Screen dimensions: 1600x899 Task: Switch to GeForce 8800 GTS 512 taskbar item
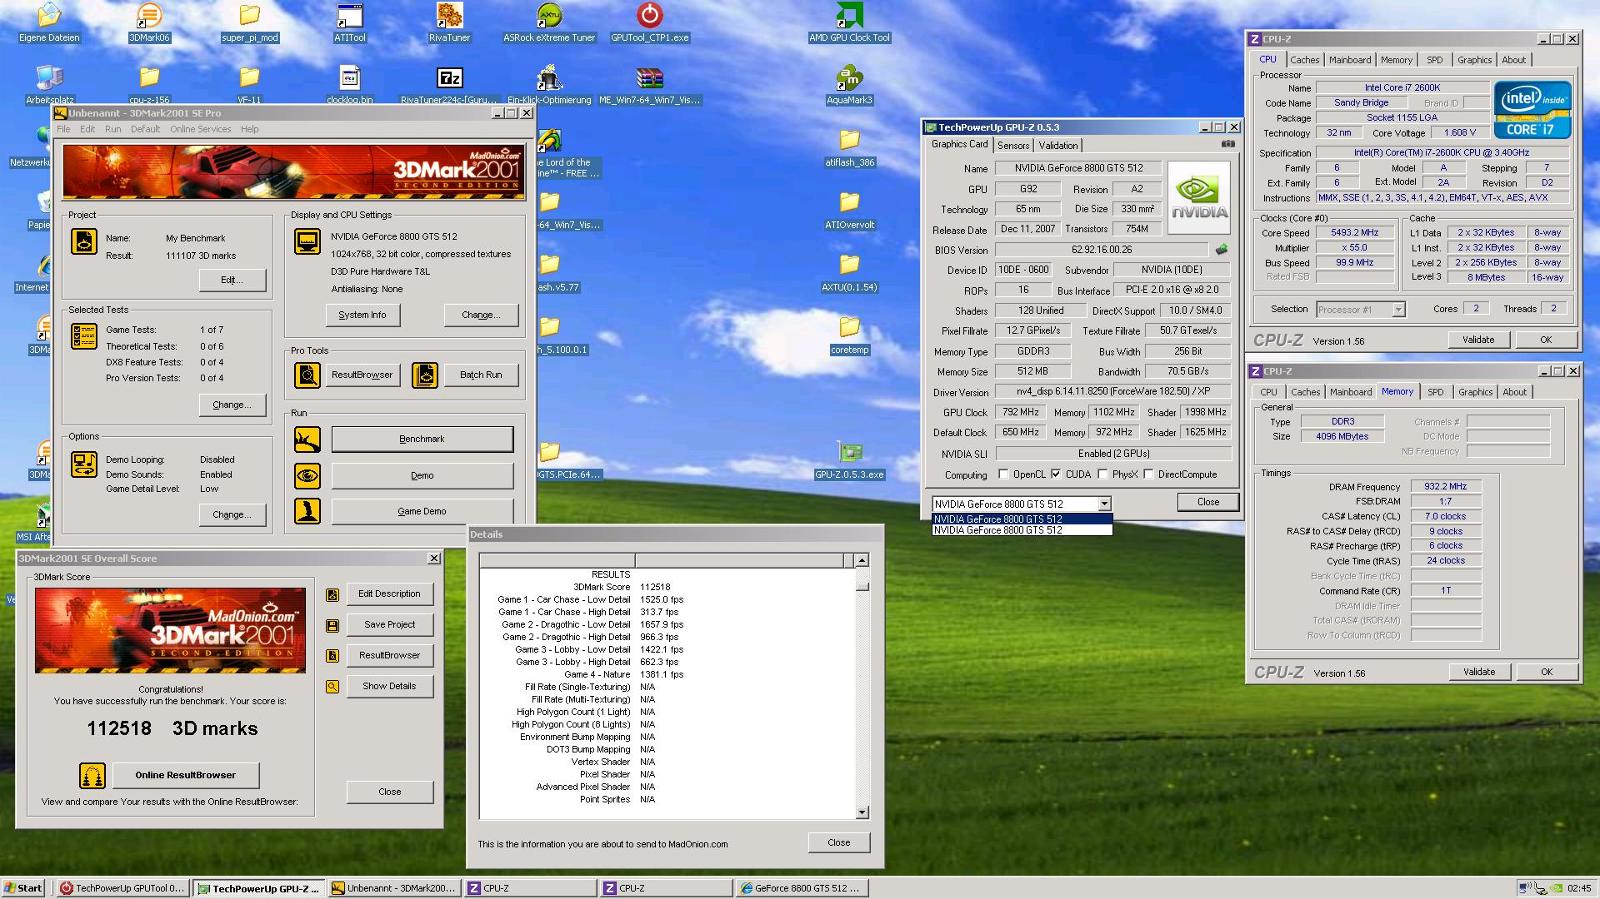pyautogui.click(x=802, y=888)
